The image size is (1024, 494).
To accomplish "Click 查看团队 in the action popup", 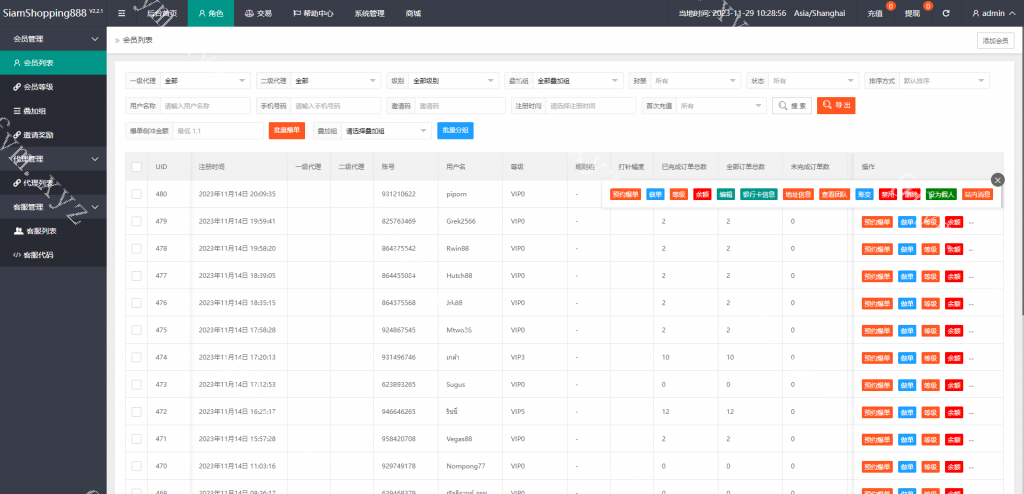I will pos(835,194).
